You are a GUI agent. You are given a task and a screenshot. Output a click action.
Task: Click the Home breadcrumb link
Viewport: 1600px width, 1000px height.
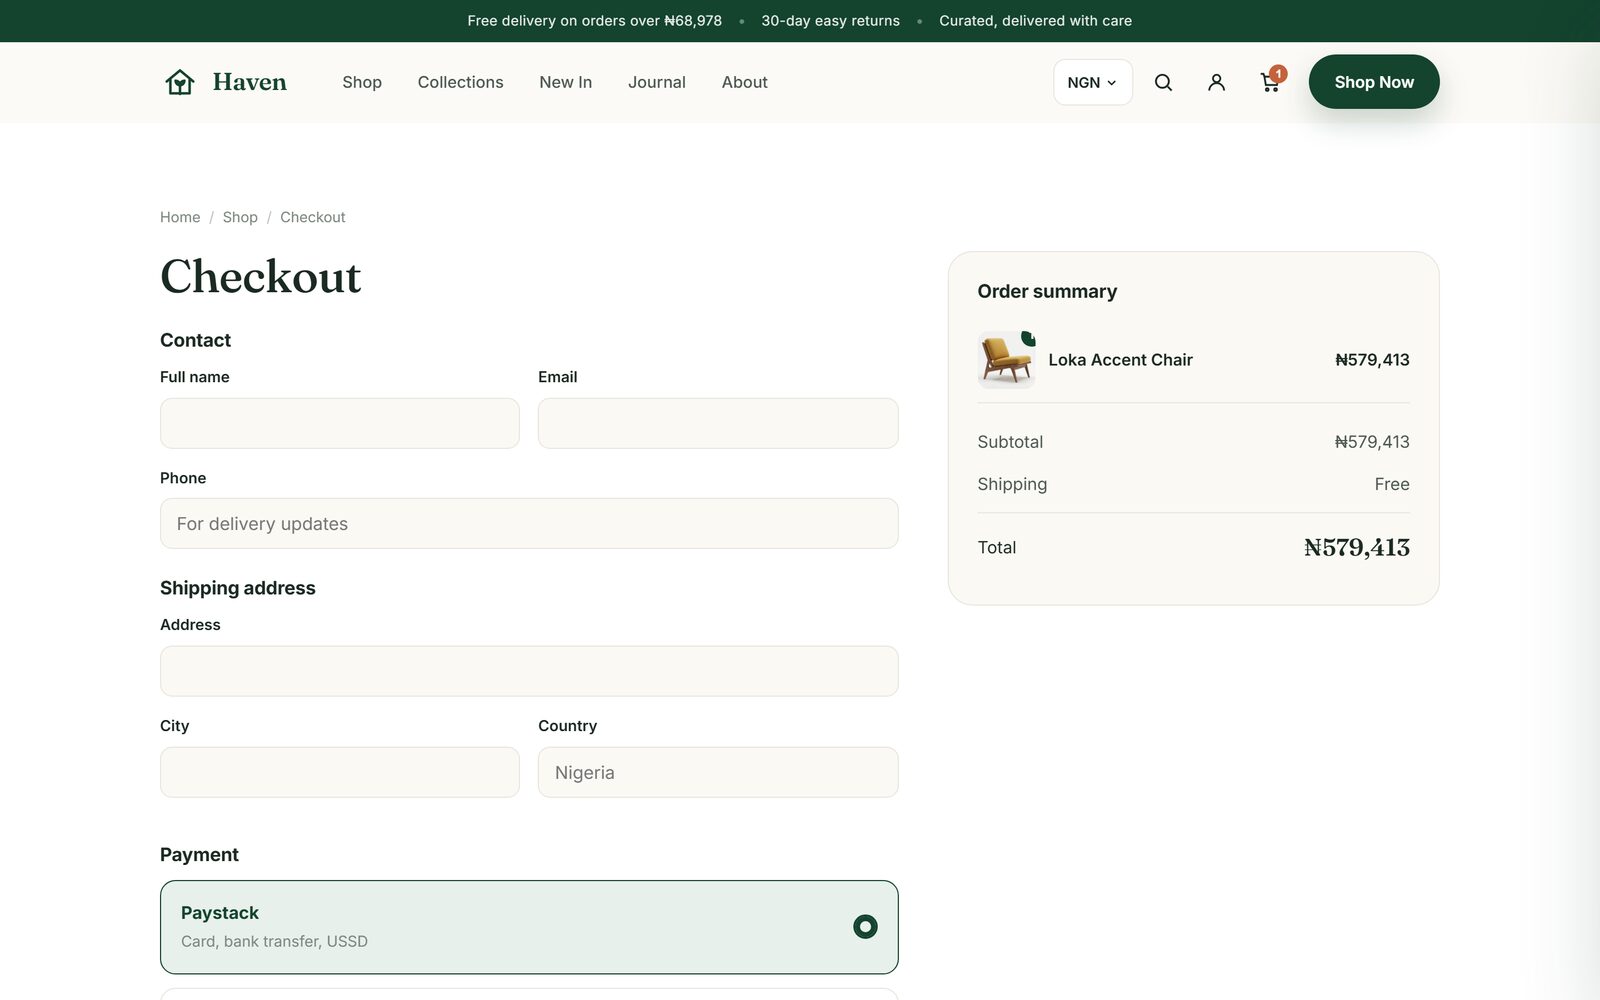pos(180,217)
